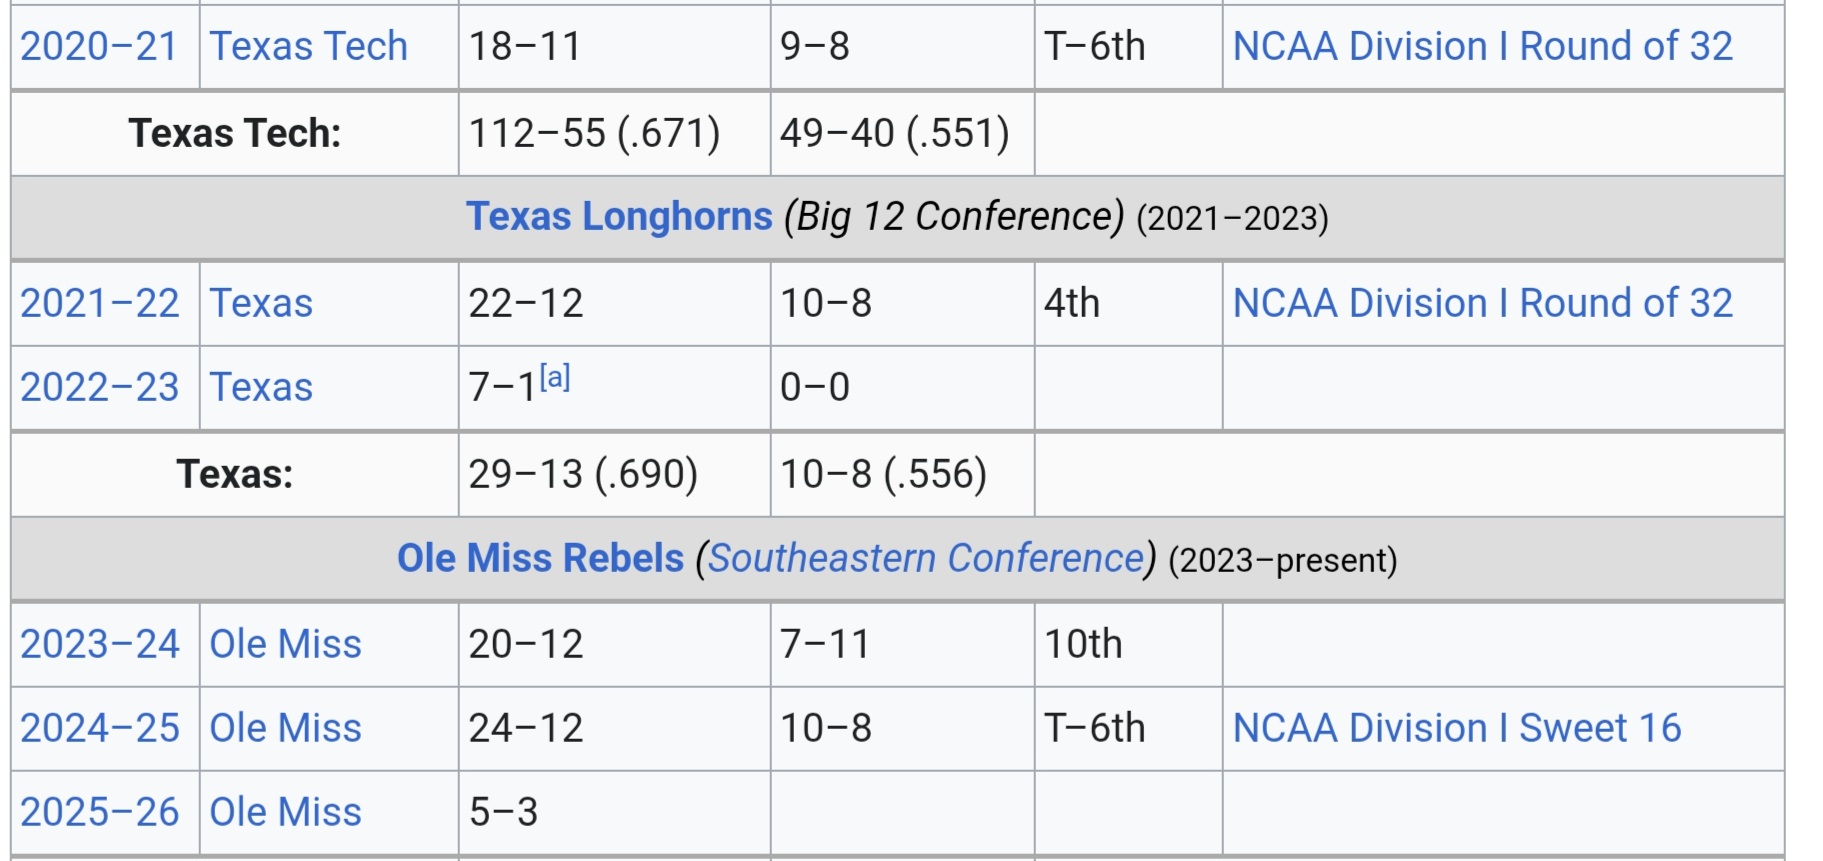Click Ole Miss link in 2024–25 row
The width and height of the screenshot is (1823, 861).
285,729
